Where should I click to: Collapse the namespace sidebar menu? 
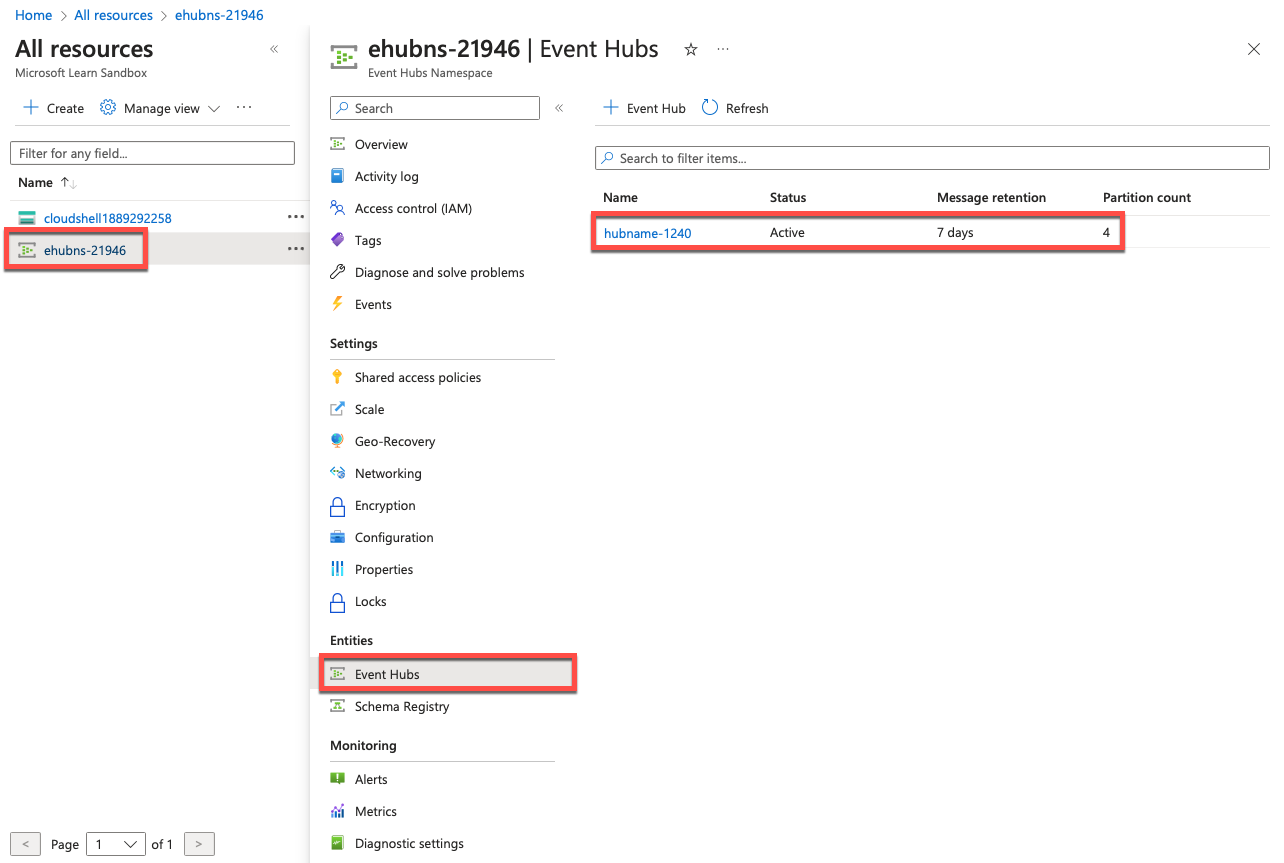click(559, 108)
